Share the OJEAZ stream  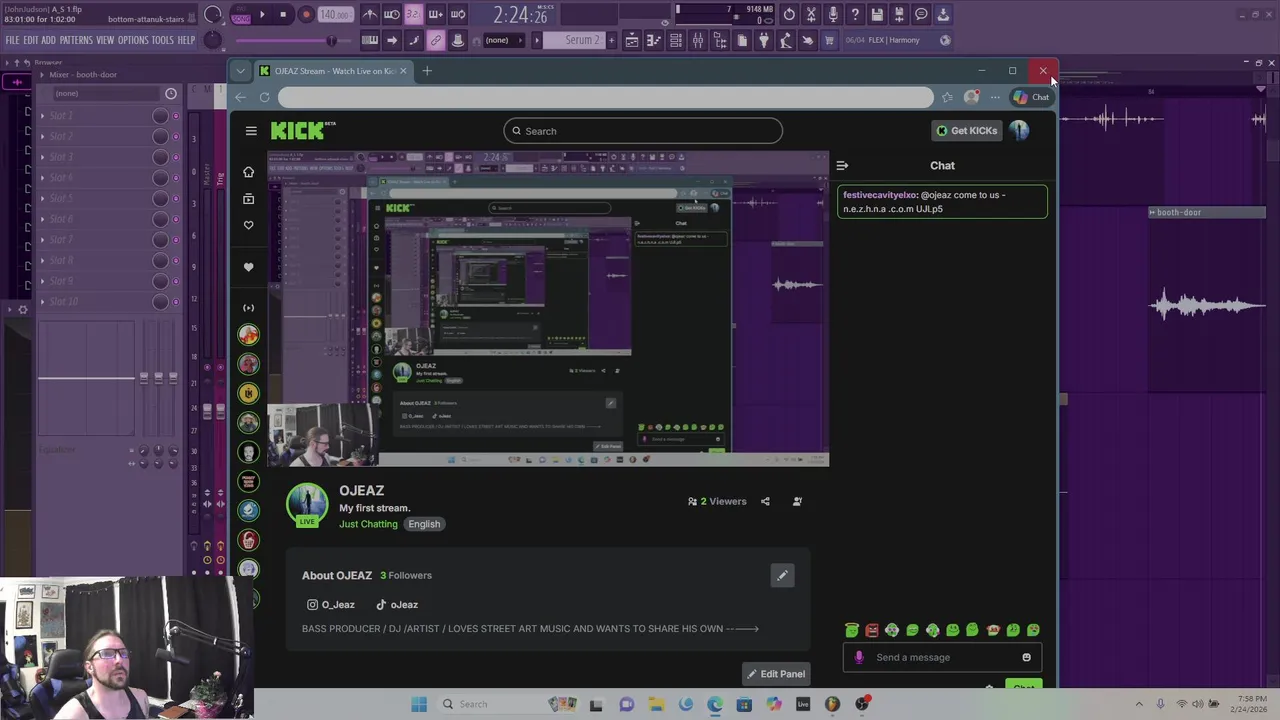click(x=765, y=502)
